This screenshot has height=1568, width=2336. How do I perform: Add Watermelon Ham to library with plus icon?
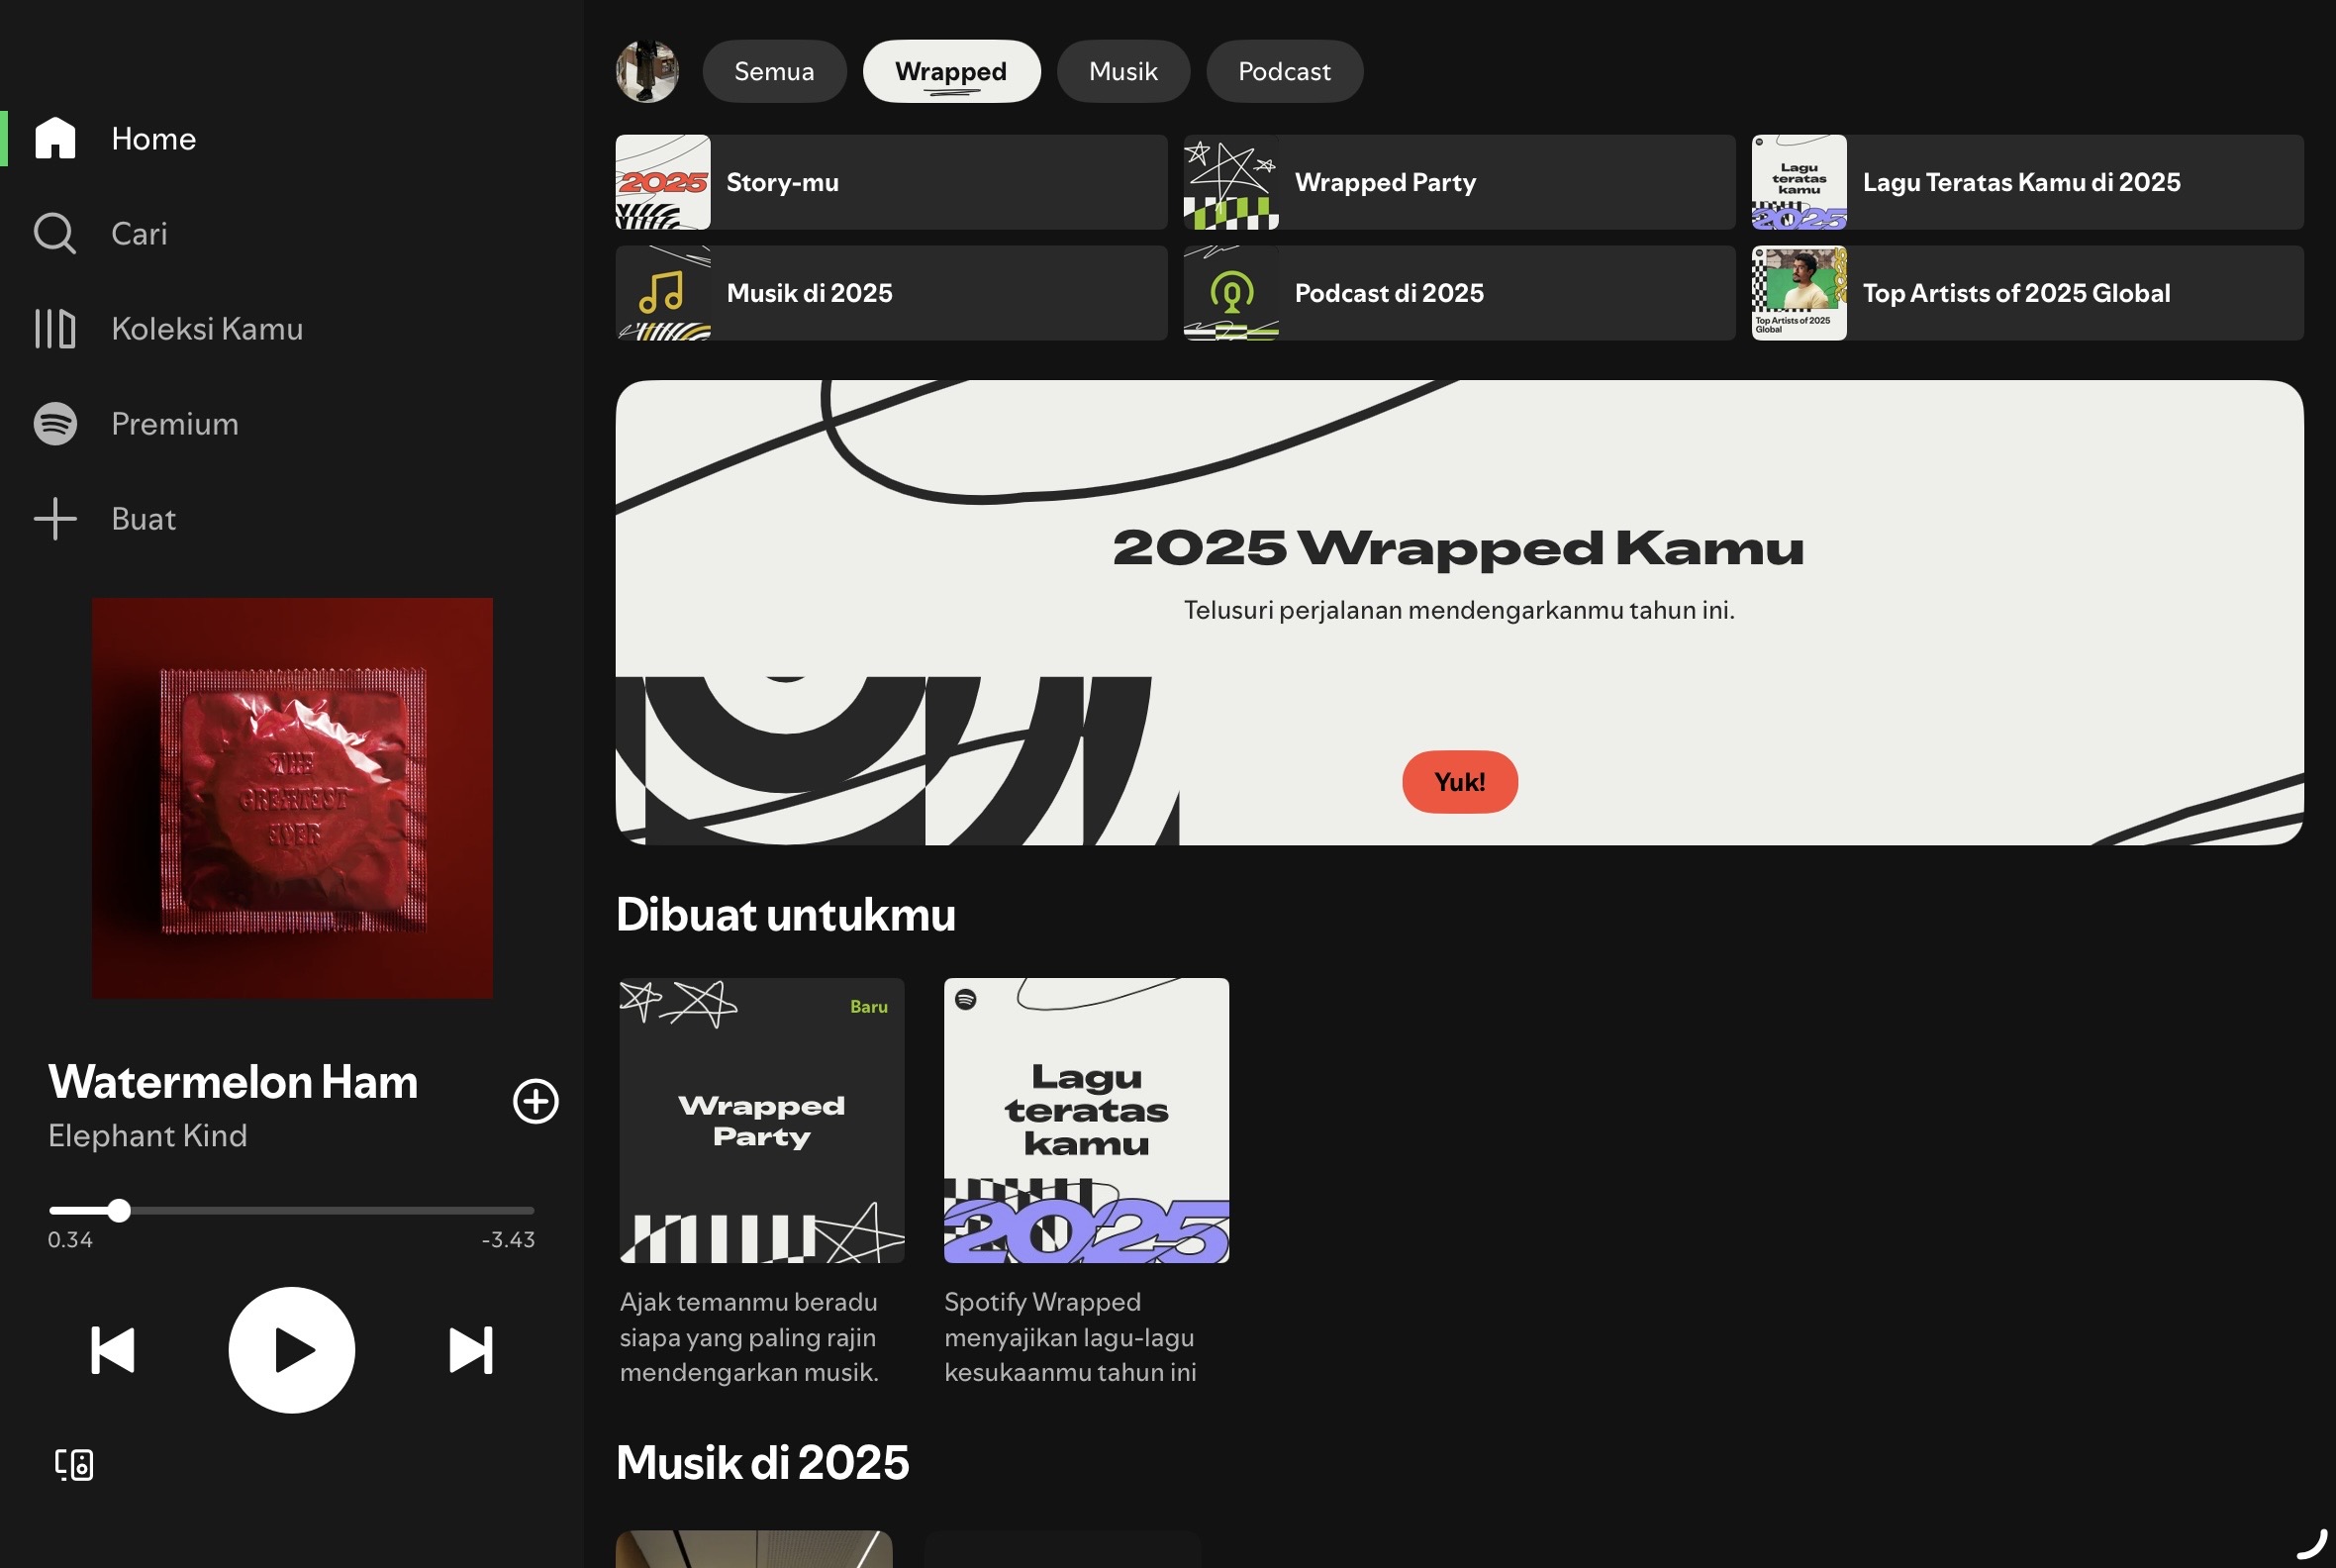click(535, 1101)
